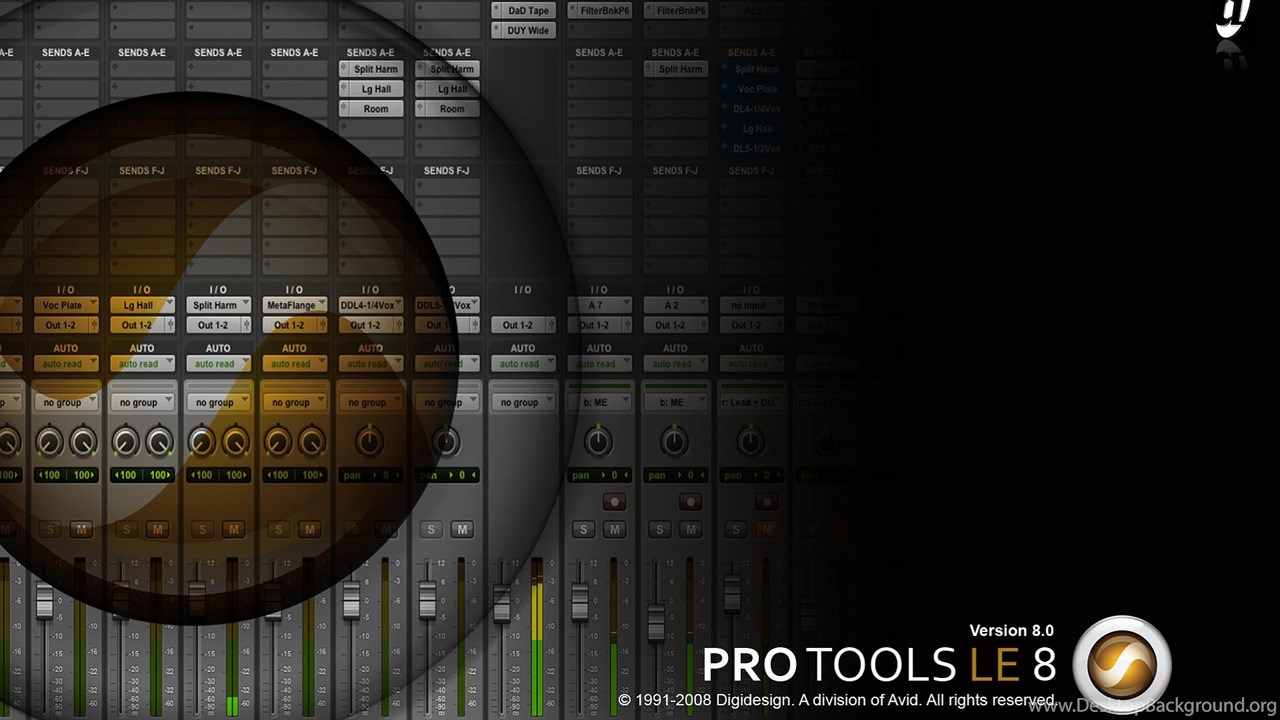Click the first FilterBnkP6 insert

[x=599, y=11]
